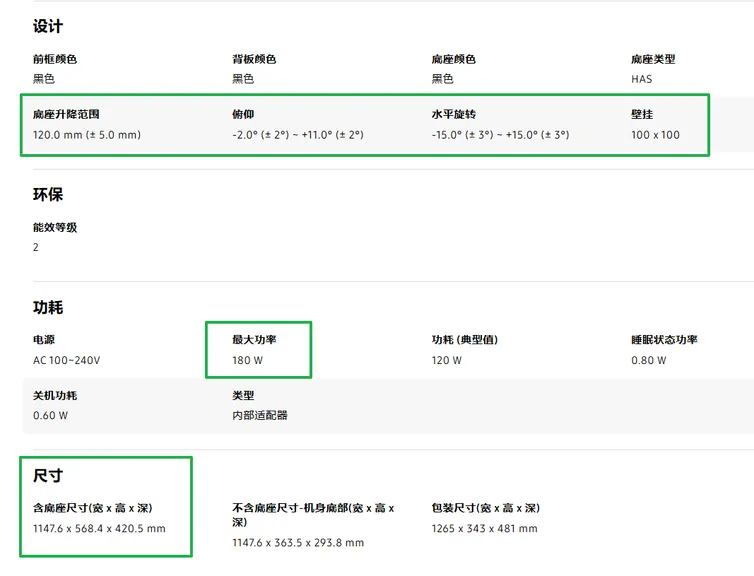Select the 1147.6 x 363.5 x 293.8 mm value
The width and height of the screenshot is (754, 576).
pos(298,543)
